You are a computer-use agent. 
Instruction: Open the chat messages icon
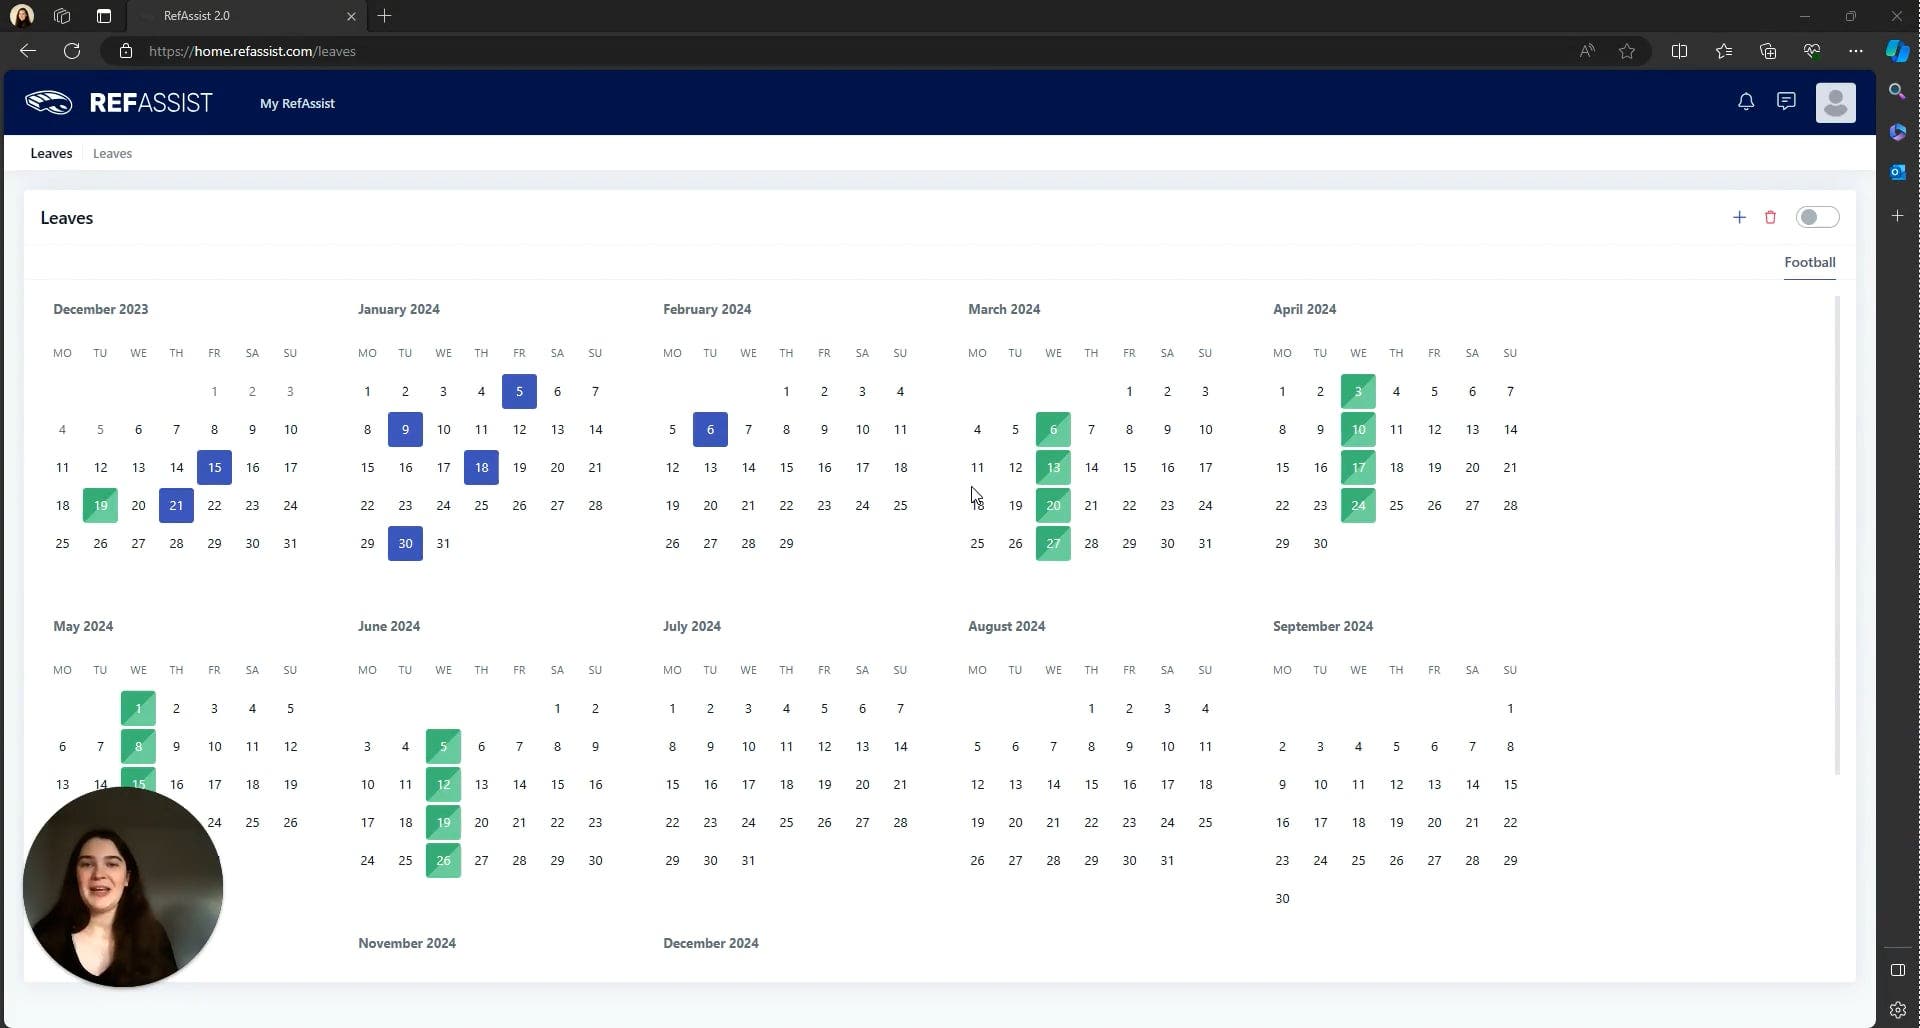click(x=1786, y=102)
